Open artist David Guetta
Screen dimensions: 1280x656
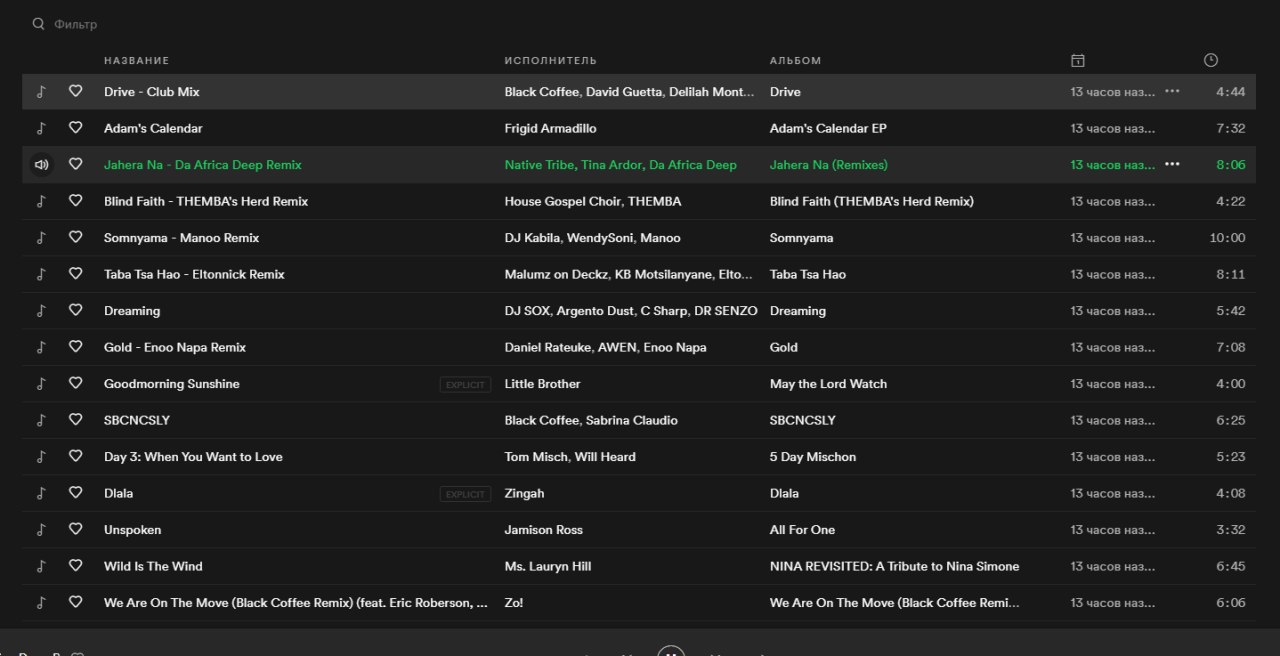tap(623, 92)
